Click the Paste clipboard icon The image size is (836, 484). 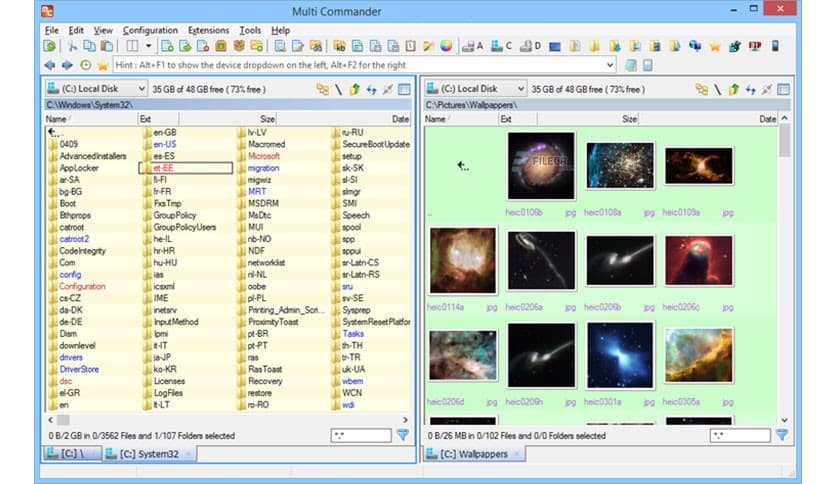click(x=107, y=46)
